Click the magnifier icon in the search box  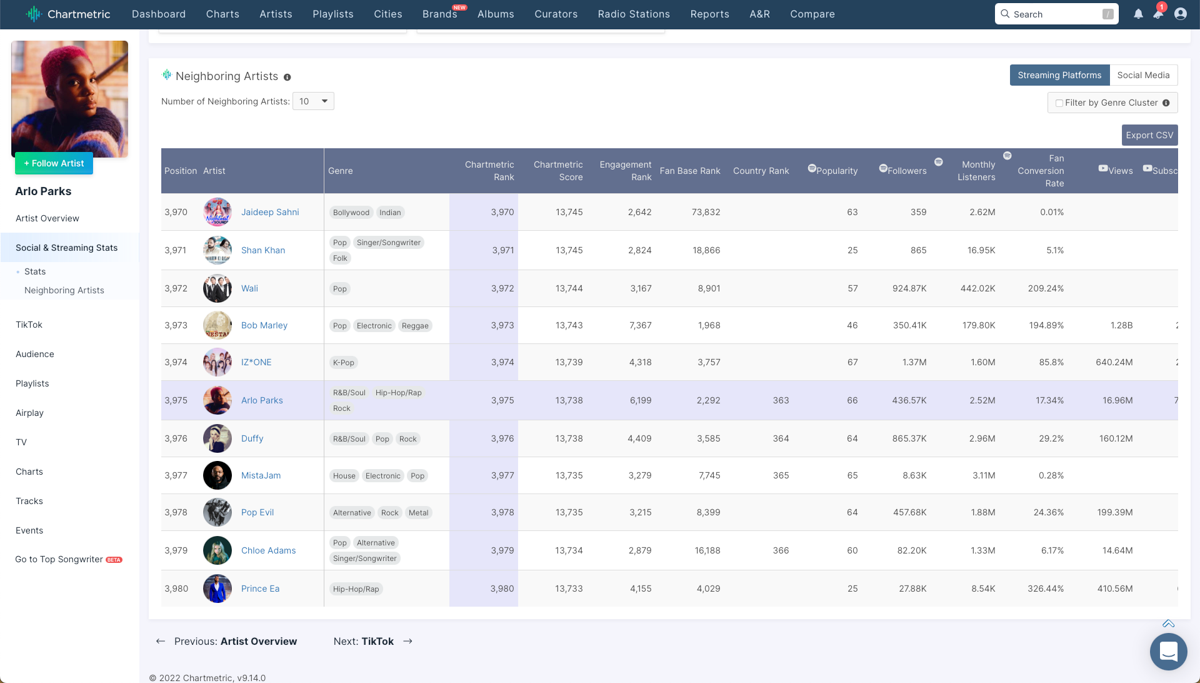(1005, 14)
